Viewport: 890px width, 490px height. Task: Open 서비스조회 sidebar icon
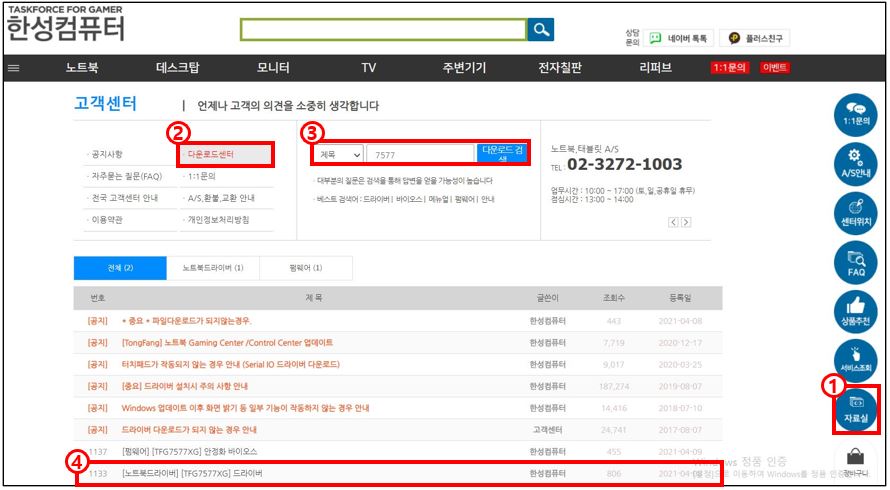855,360
